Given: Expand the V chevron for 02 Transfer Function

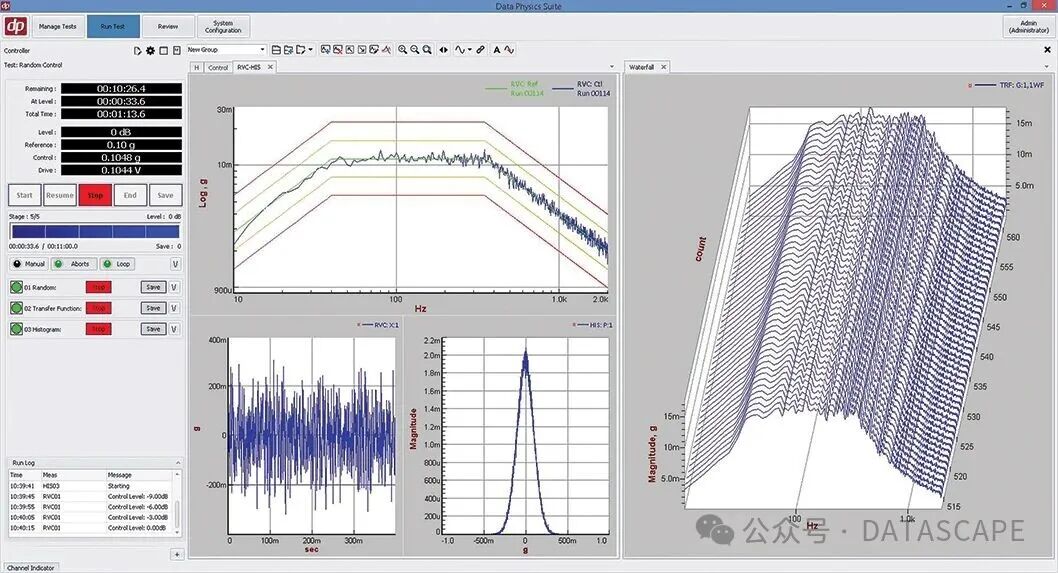Looking at the screenshot, I should [x=174, y=308].
